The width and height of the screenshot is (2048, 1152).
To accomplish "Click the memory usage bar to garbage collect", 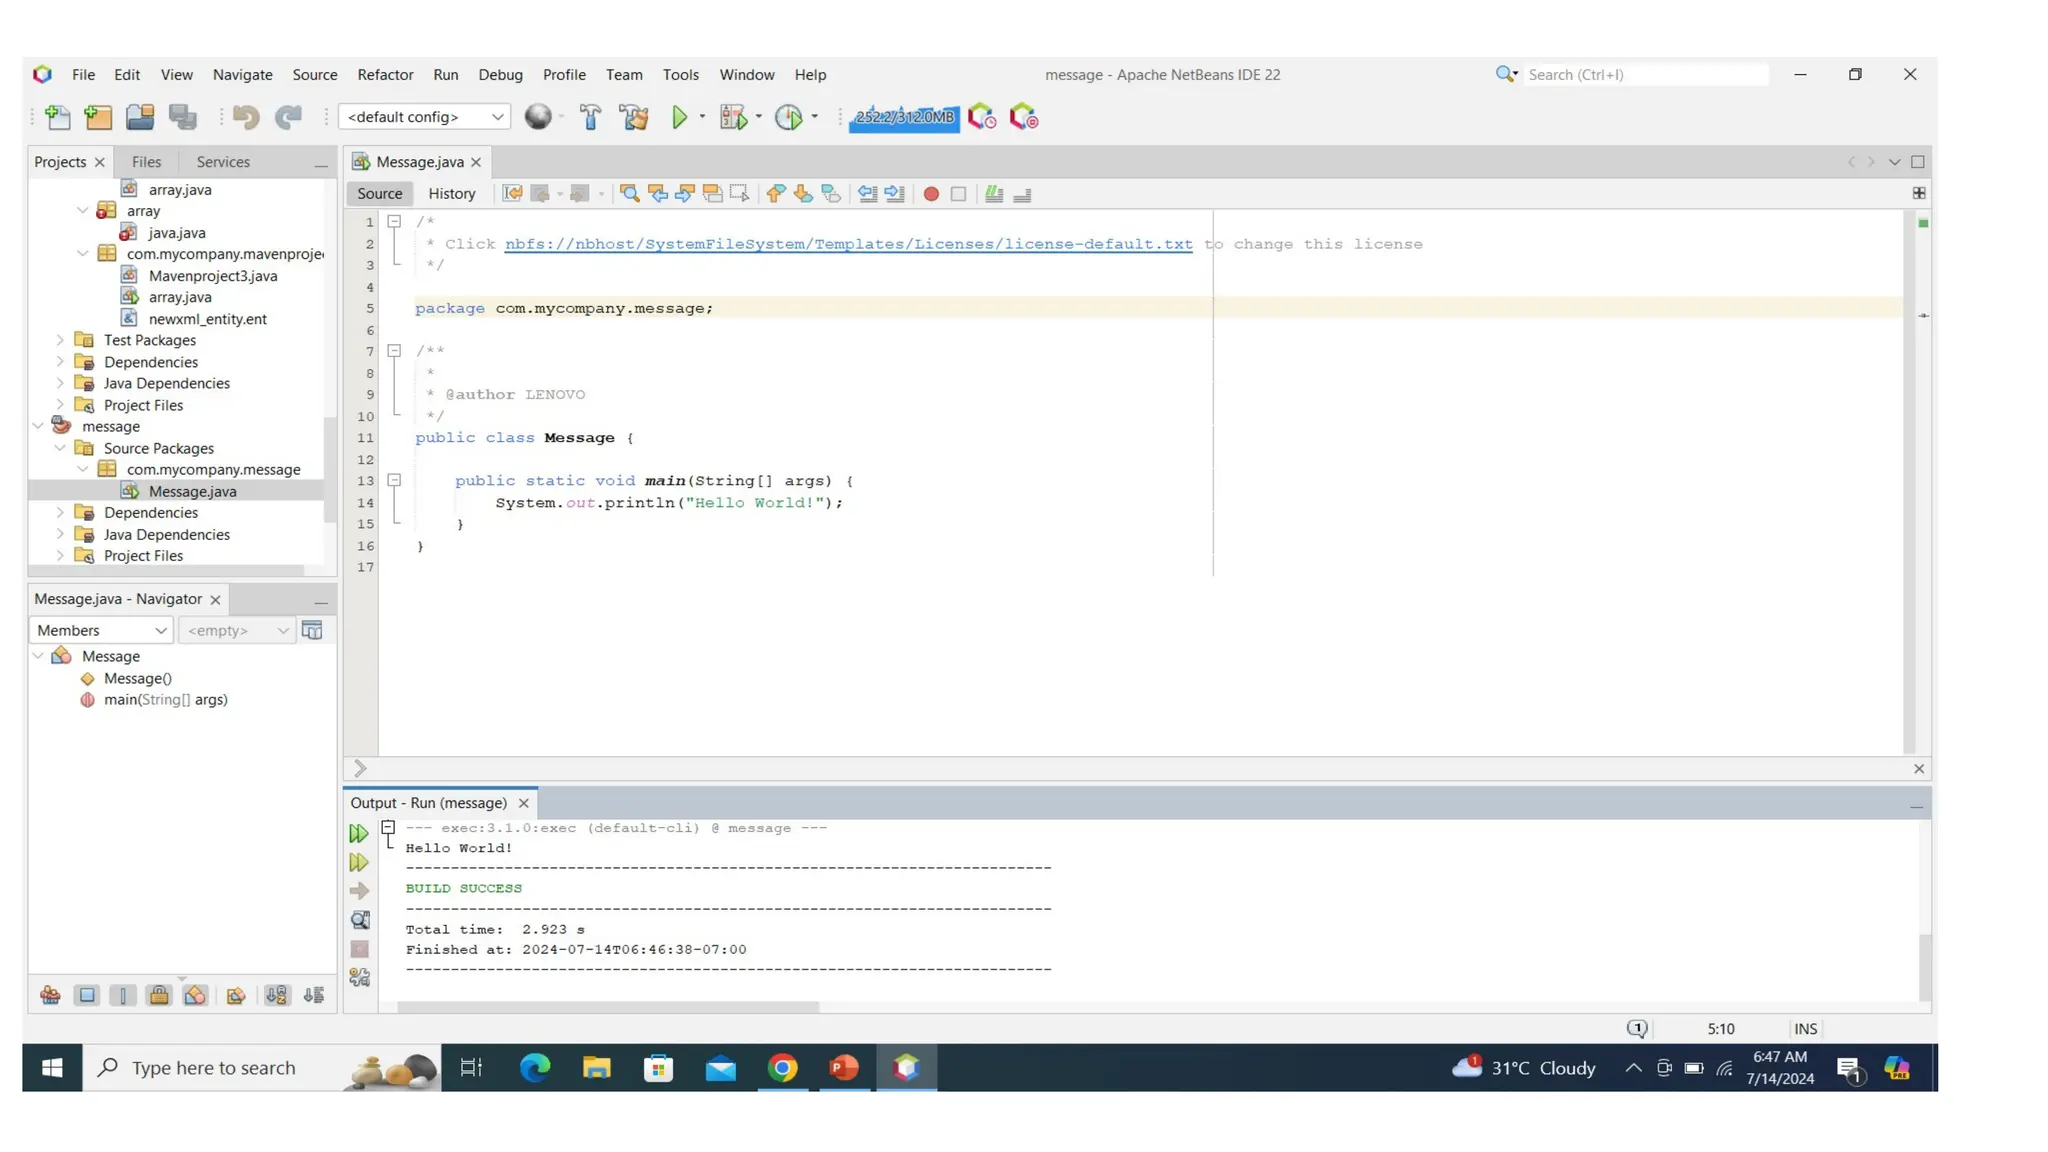I will click(904, 117).
